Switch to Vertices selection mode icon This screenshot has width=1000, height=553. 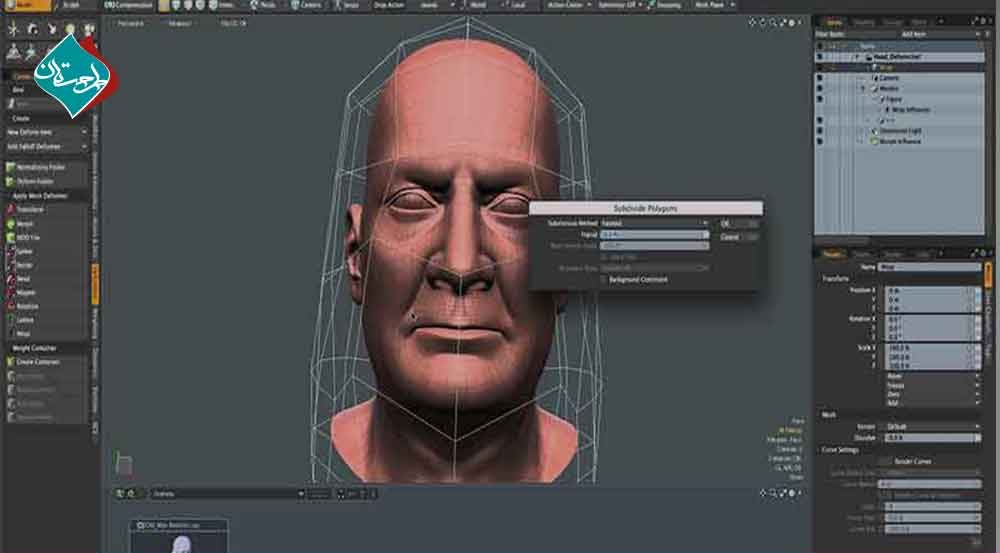pyautogui.click(x=176, y=5)
